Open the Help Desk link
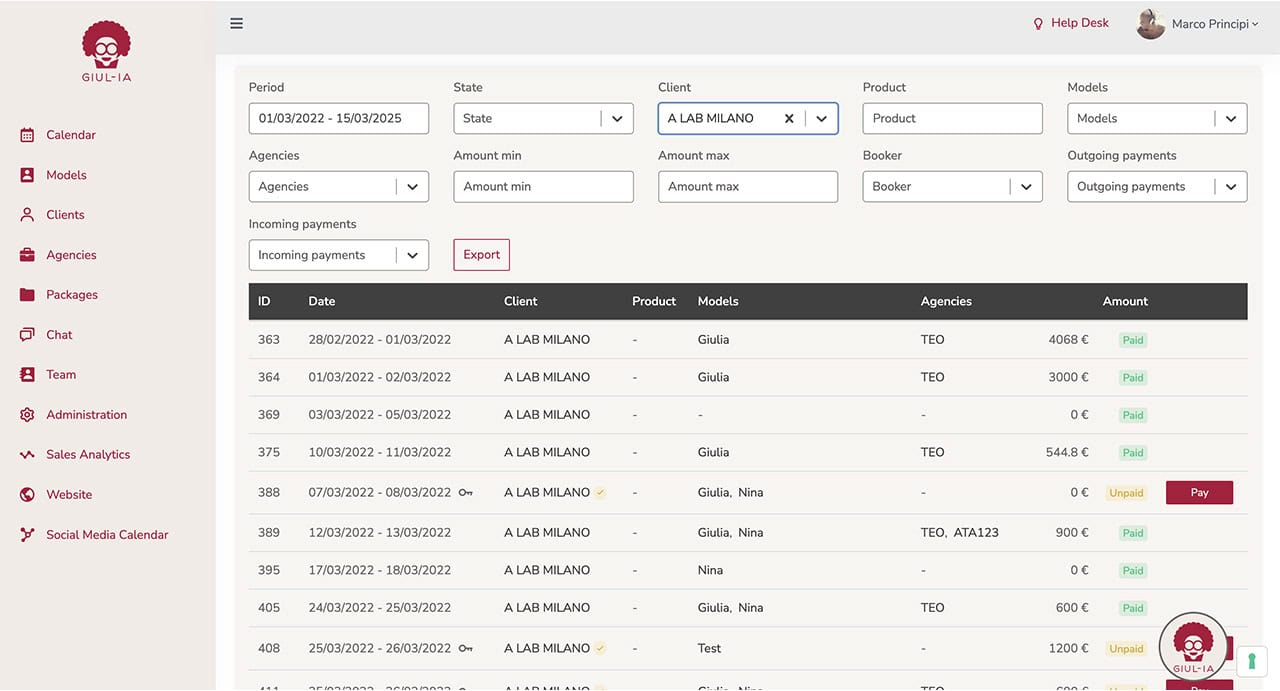1280x691 pixels. (x=1080, y=23)
